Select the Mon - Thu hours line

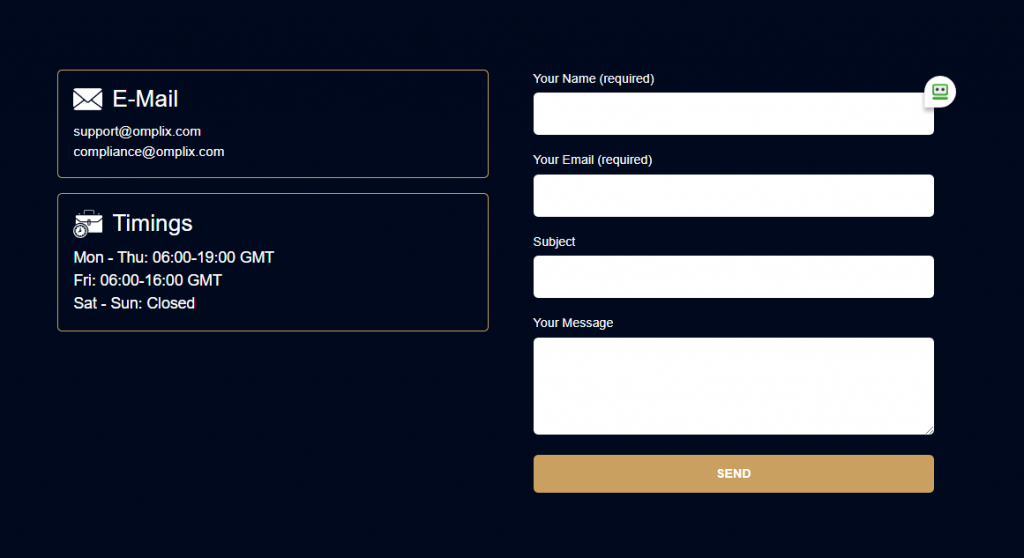coord(174,257)
